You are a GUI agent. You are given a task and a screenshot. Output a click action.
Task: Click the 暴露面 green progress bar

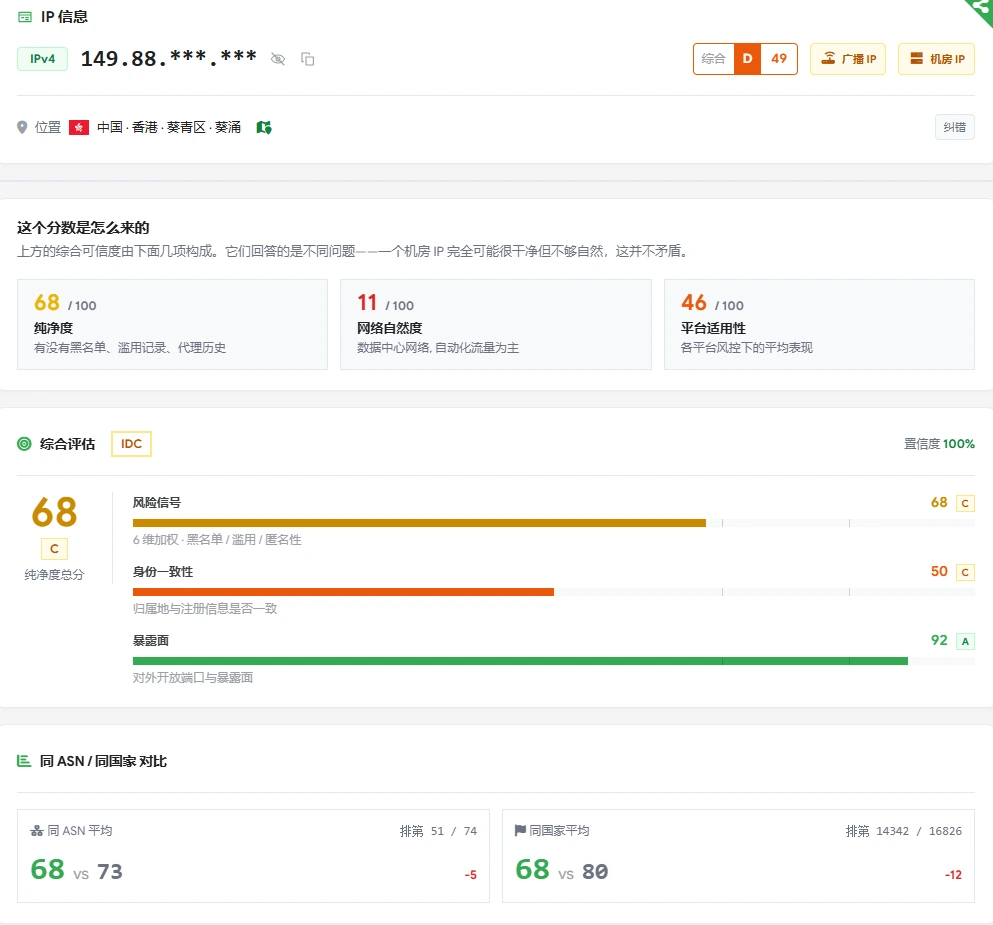(x=520, y=661)
